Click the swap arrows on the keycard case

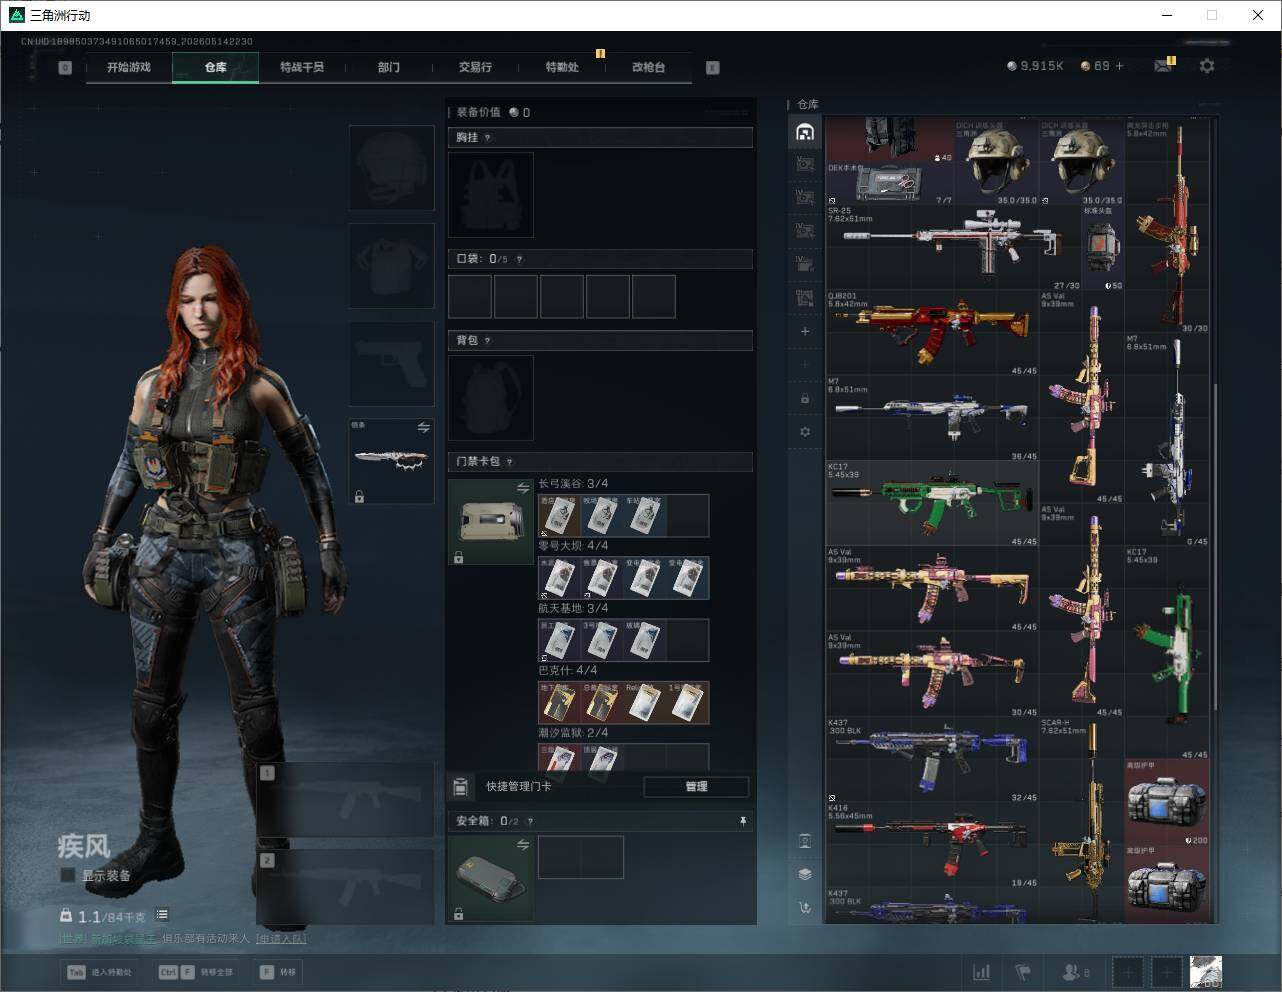(x=523, y=488)
